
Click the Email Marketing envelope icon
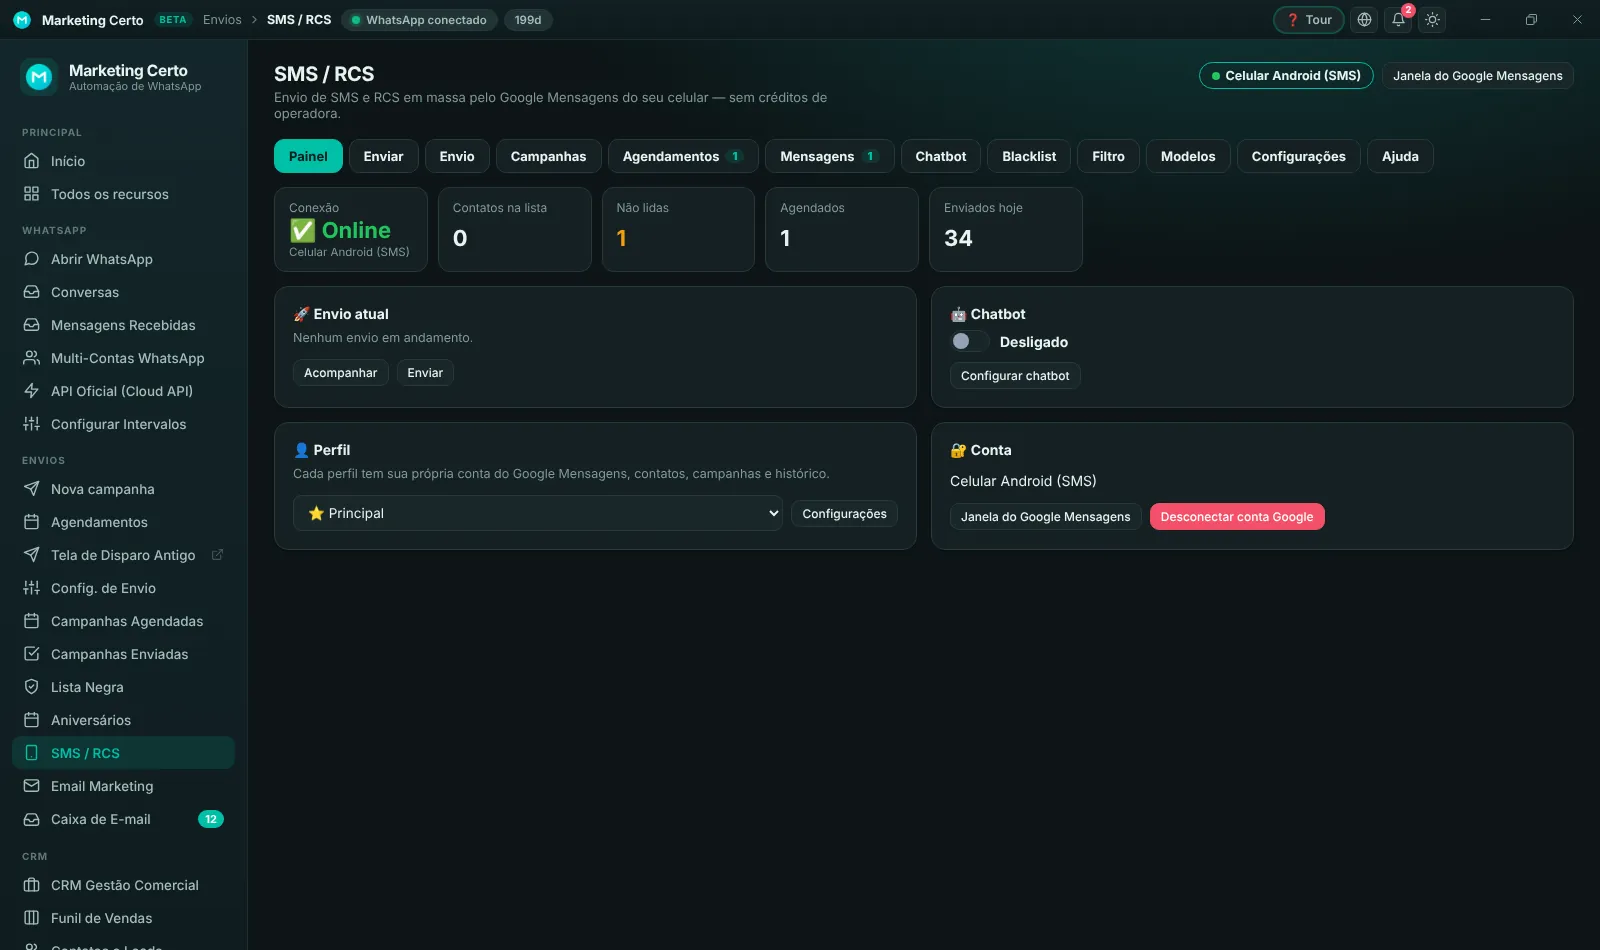tap(32, 786)
